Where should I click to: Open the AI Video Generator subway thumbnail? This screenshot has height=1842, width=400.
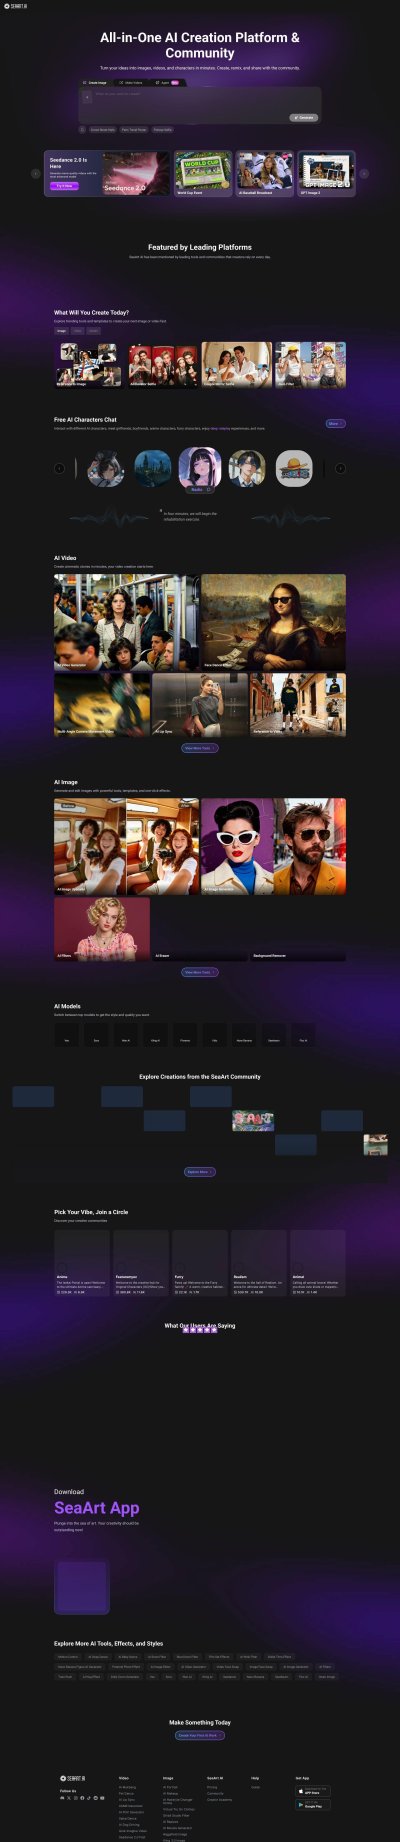click(126, 622)
